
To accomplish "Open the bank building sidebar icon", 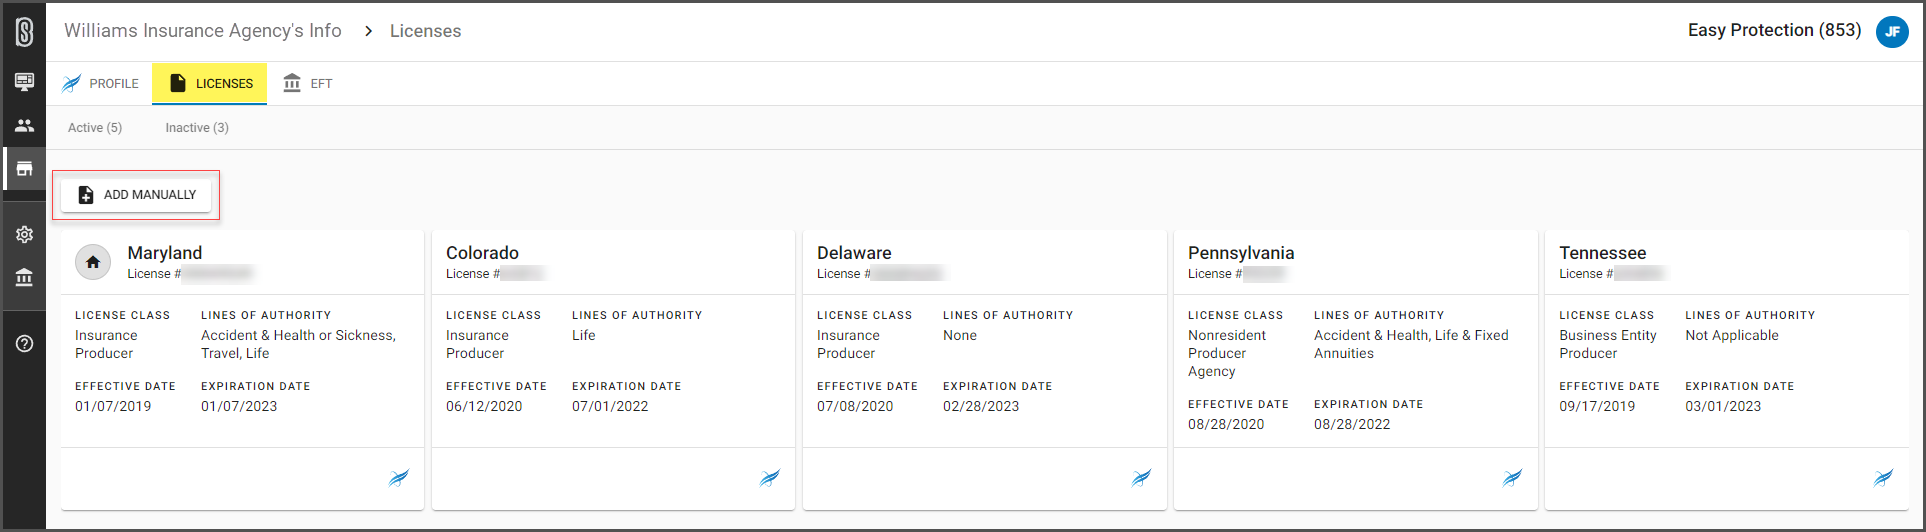I will (x=24, y=277).
